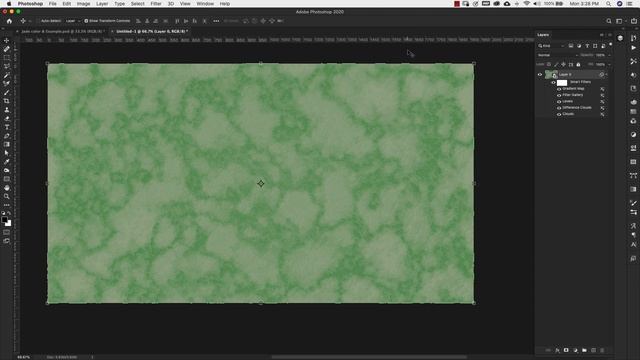Open the Kind filter dropdown
The image size is (640, 360).
[x=551, y=46]
